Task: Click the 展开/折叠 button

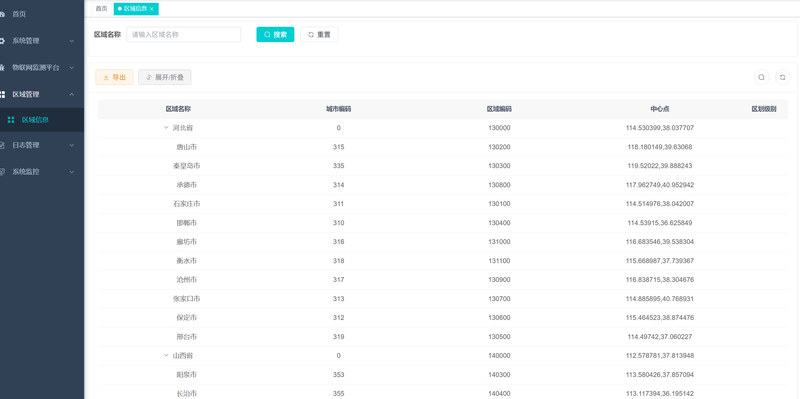Action: (x=165, y=78)
